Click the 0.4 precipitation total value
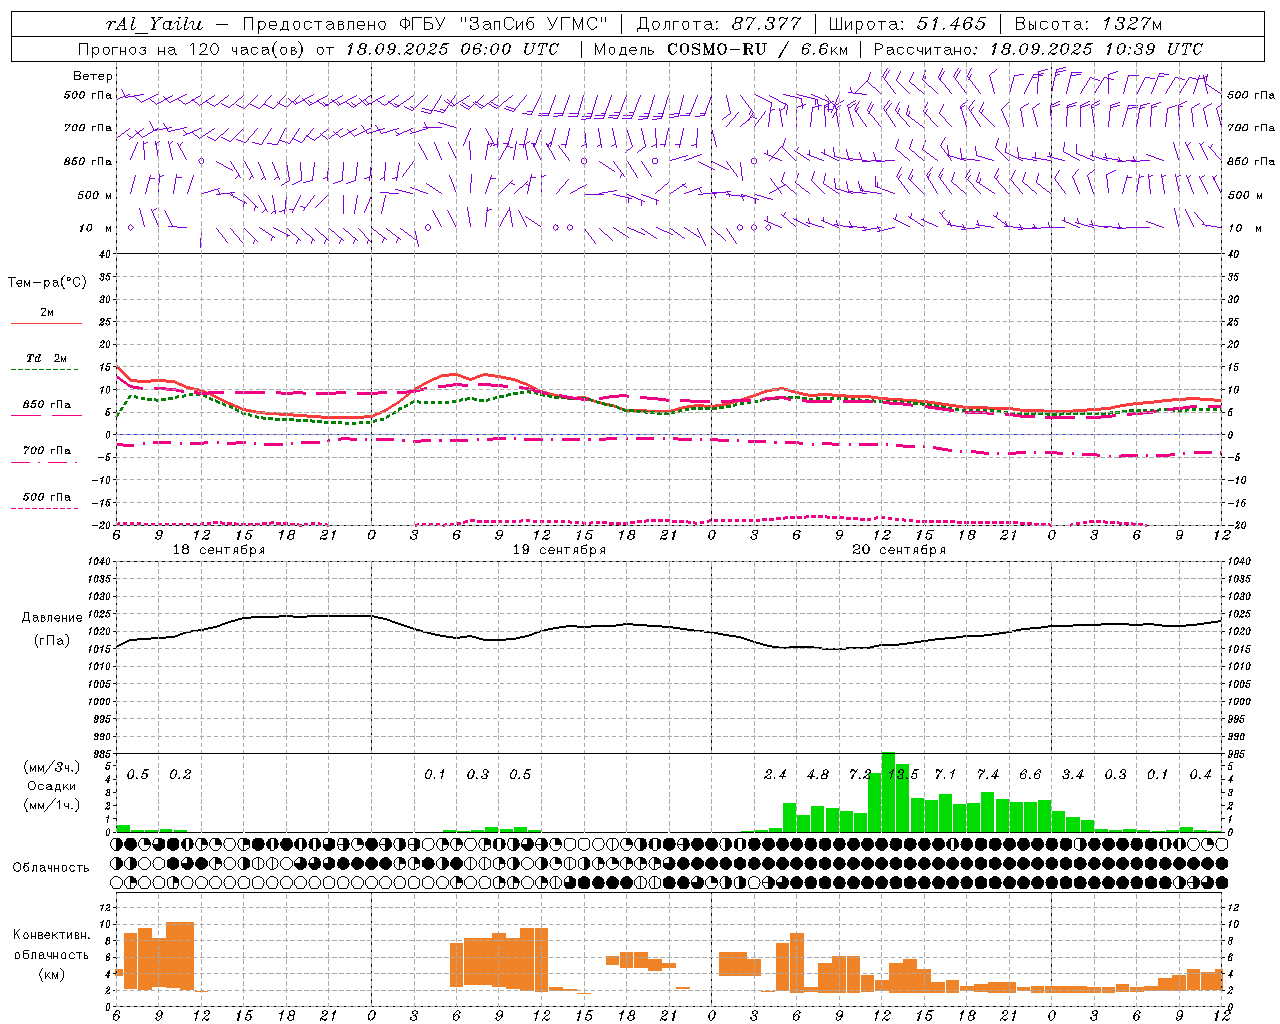 tap(1200, 775)
